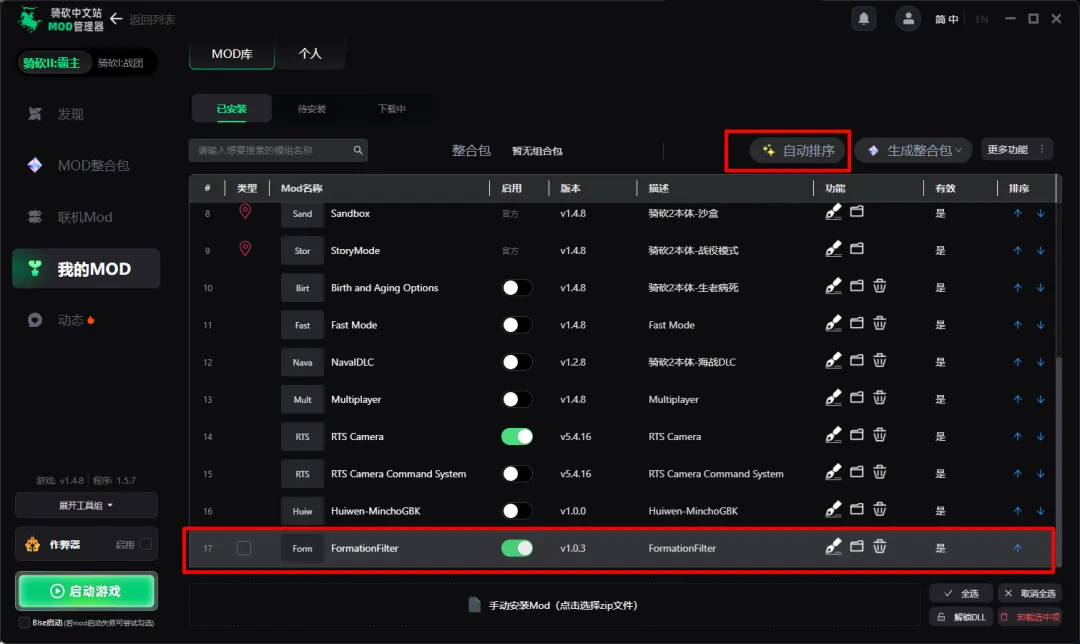
Task: Enable RTS Camera Command System mod
Action: click(x=517, y=474)
